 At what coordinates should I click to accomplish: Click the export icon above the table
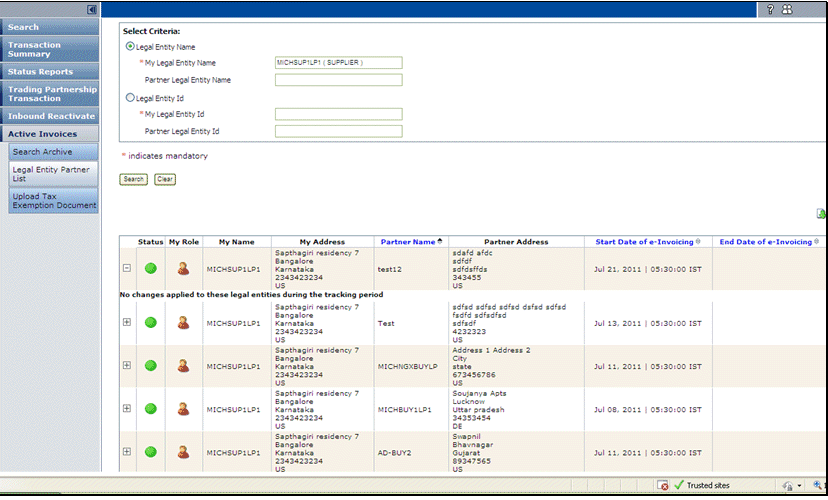(x=821, y=213)
